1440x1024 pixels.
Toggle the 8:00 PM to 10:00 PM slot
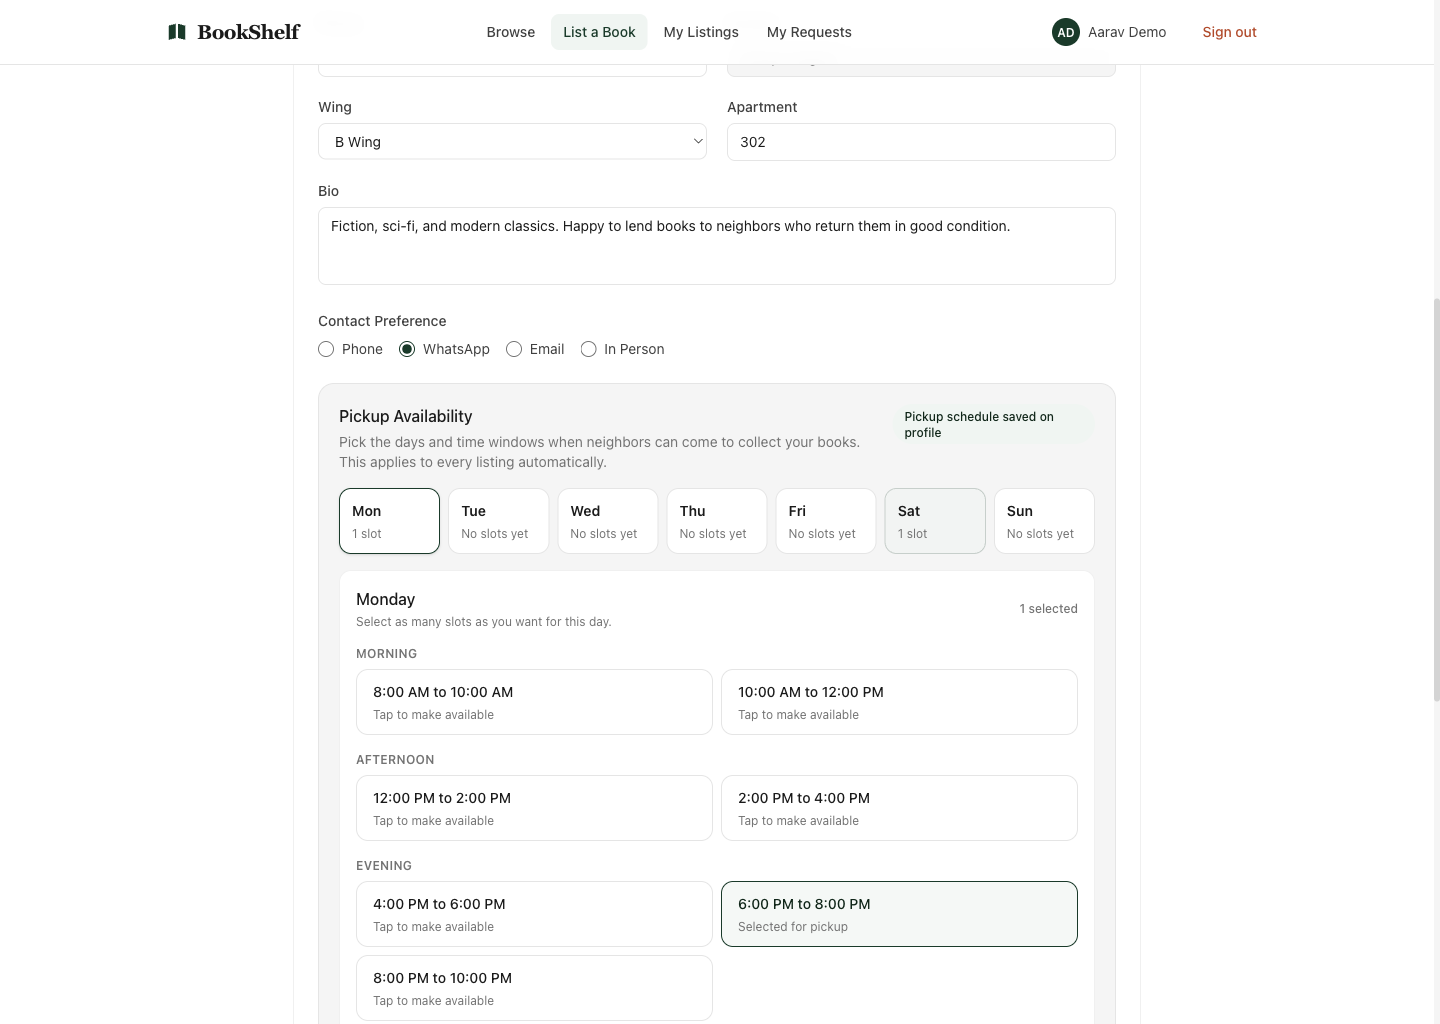pos(534,988)
